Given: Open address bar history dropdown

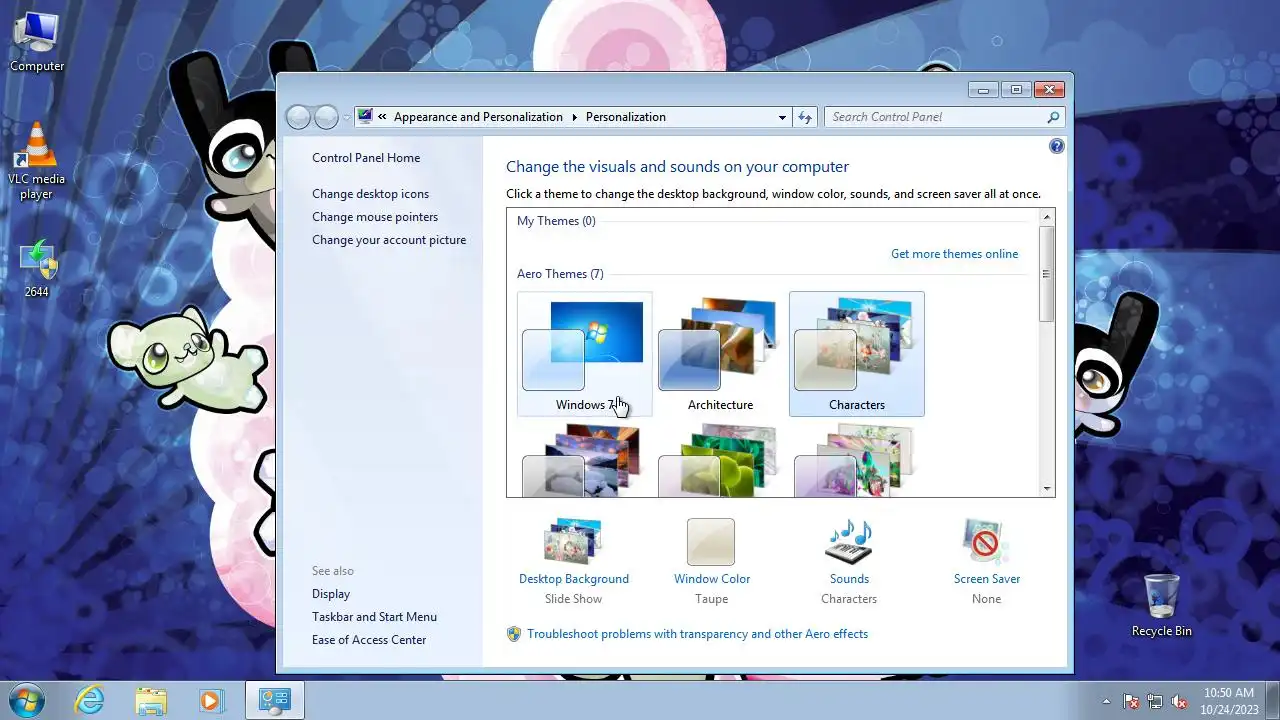Looking at the screenshot, I should [x=782, y=117].
